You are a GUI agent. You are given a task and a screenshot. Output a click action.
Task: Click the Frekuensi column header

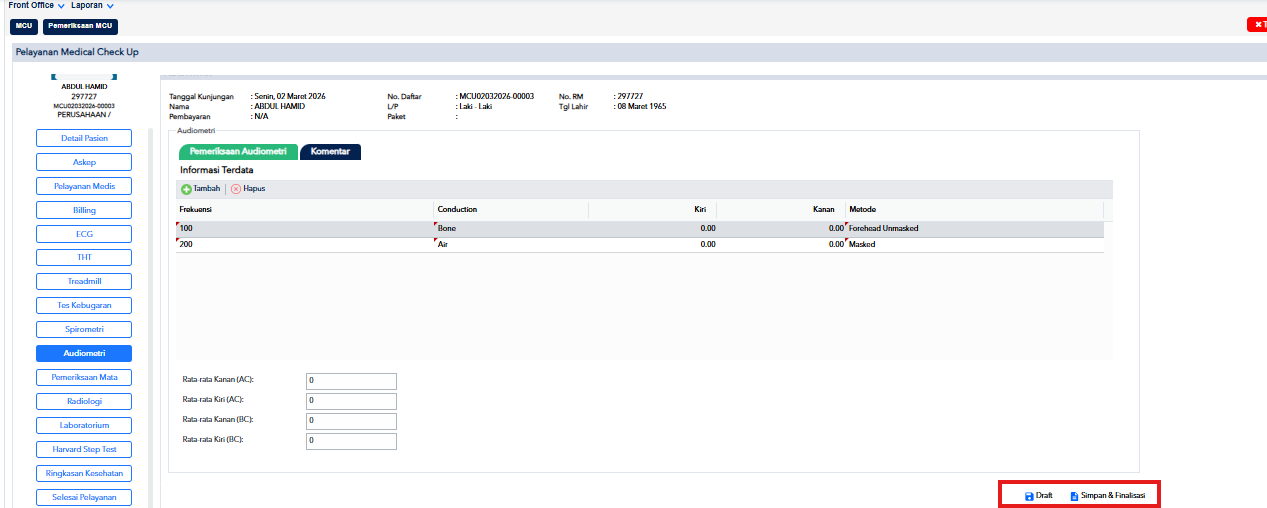coord(305,210)
